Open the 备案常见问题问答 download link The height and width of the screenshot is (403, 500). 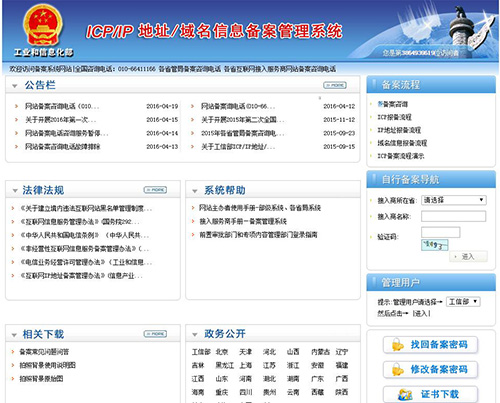point(44,352)
